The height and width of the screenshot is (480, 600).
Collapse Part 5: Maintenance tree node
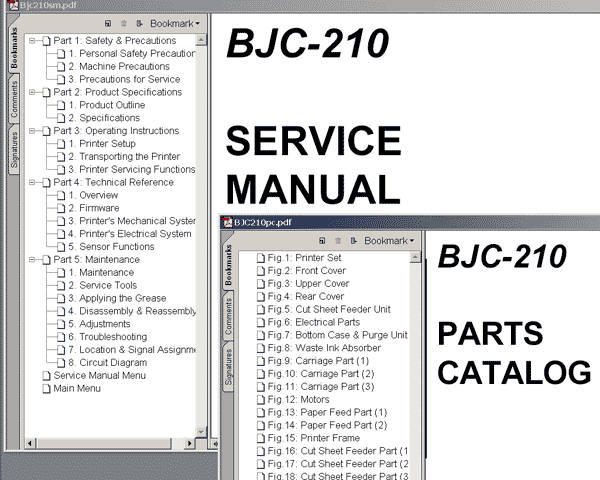(x=32, y=260)
